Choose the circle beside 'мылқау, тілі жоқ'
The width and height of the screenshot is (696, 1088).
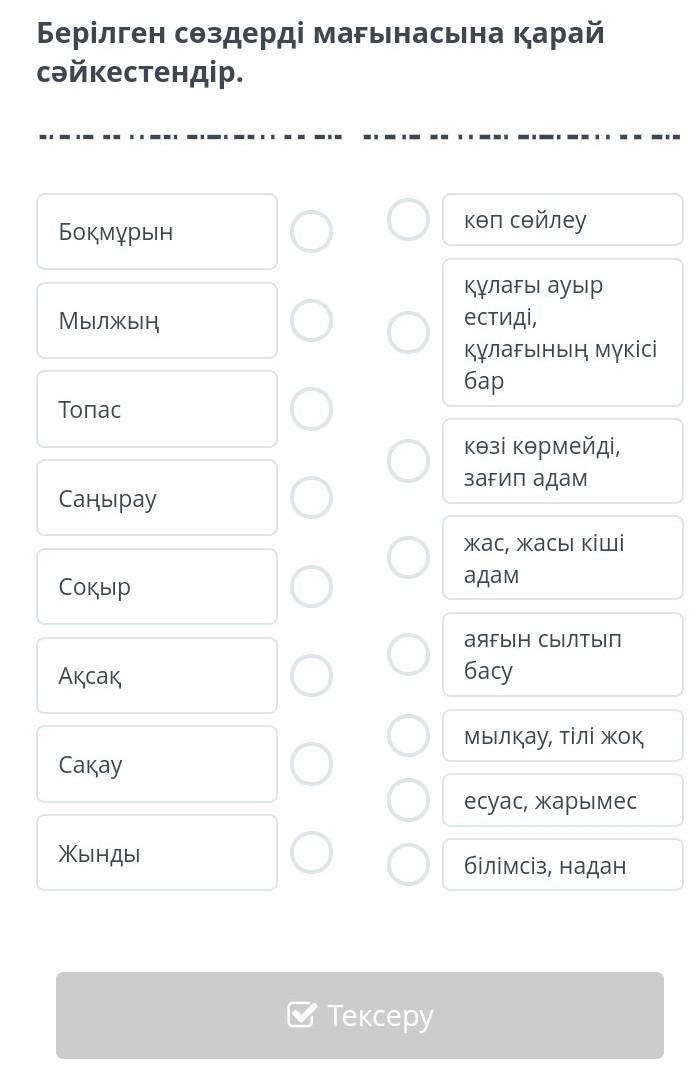point(408,736)
